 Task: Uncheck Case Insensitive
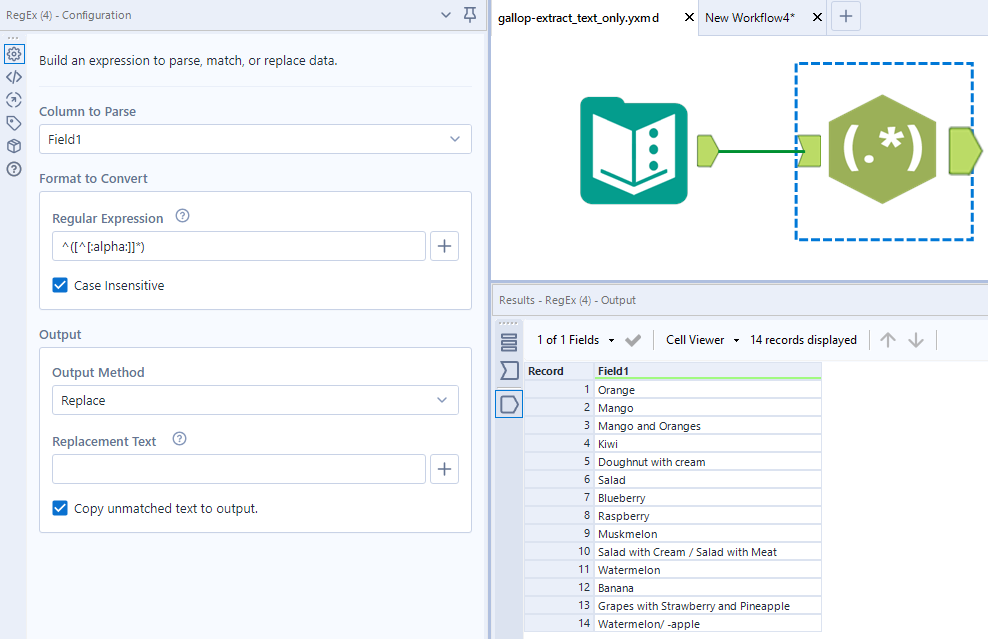[x=60, y=285]
